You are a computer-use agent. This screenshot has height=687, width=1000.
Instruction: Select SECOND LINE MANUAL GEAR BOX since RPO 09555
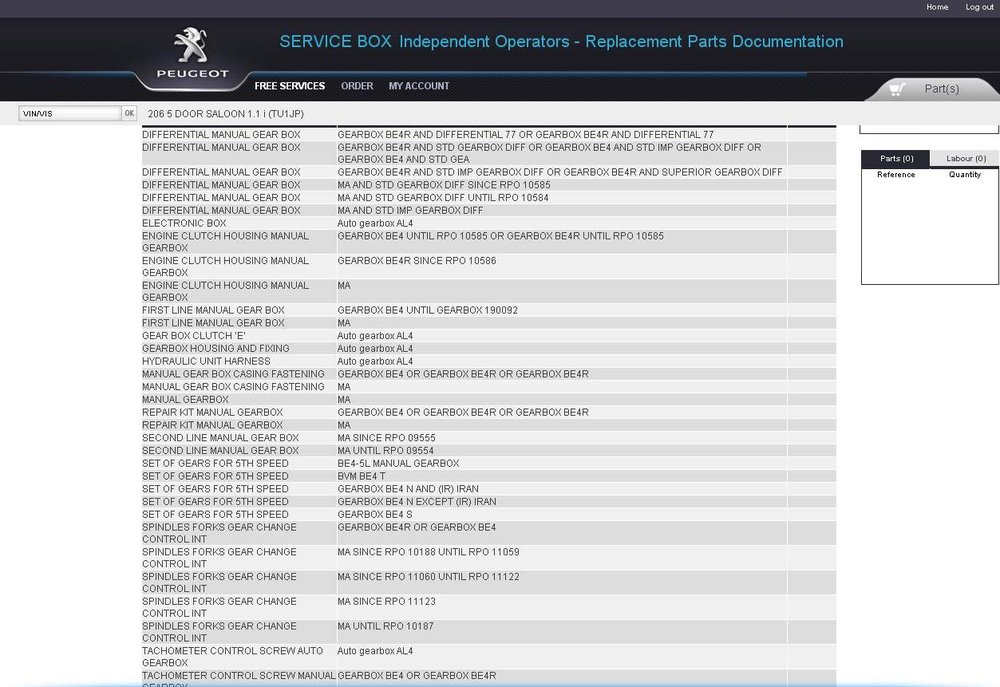tap(489, 438)
